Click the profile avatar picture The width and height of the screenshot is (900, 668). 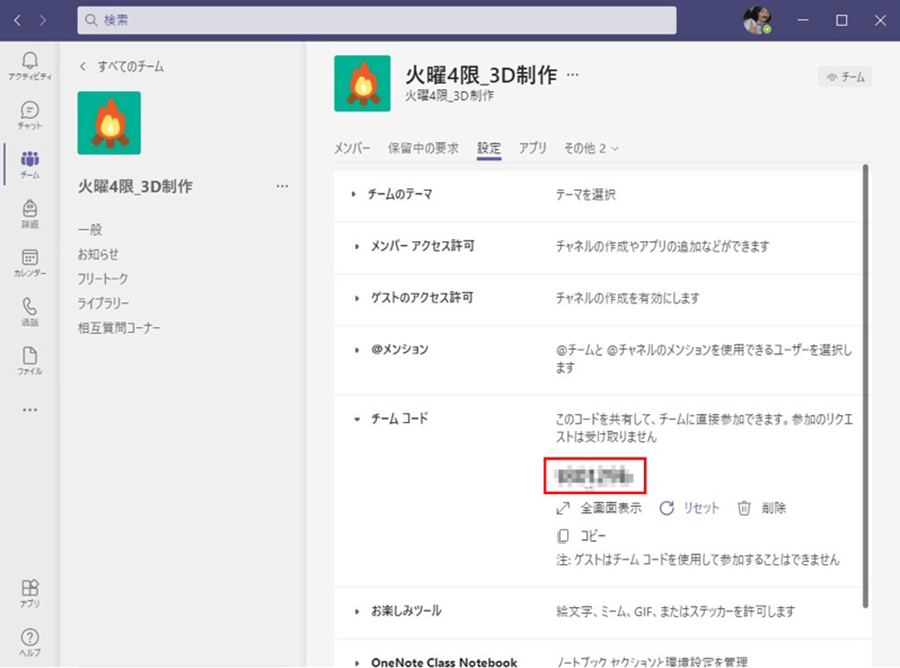click(757, 21)
